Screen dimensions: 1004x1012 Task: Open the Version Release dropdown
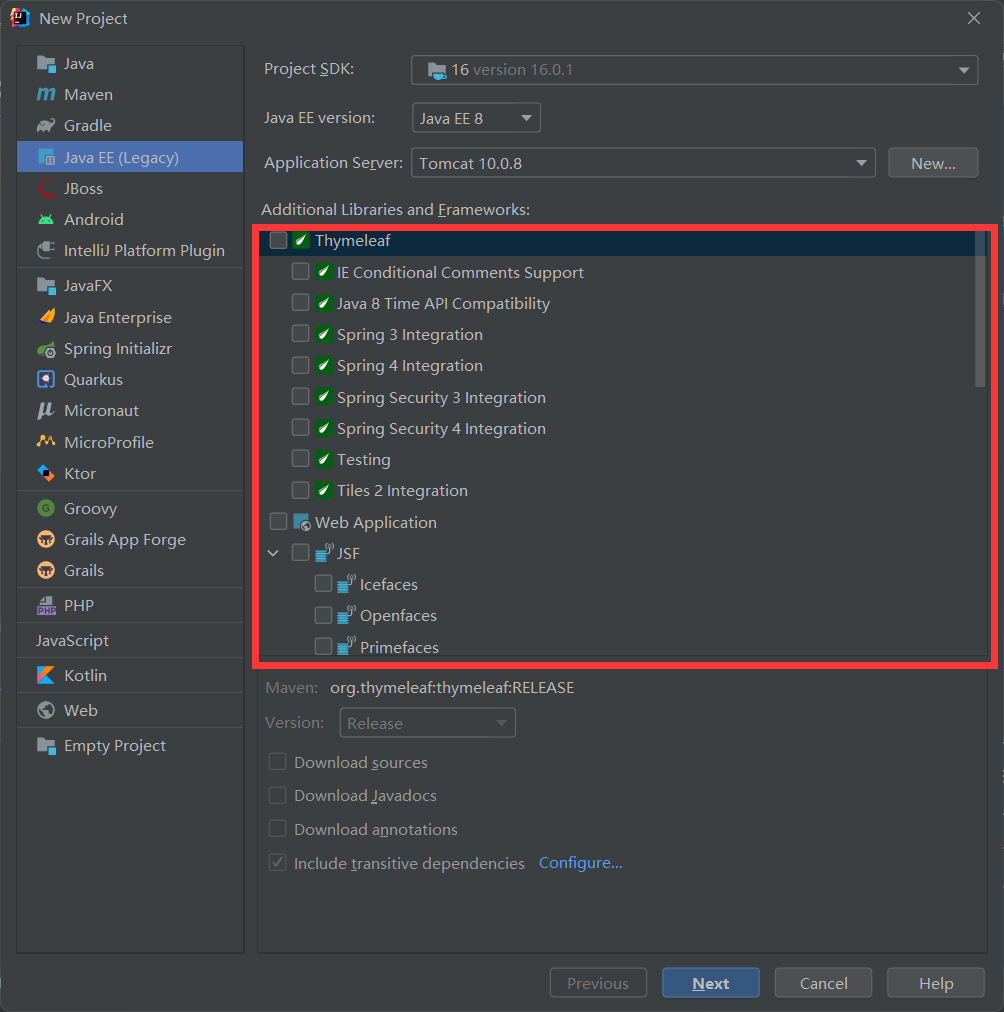428,723
